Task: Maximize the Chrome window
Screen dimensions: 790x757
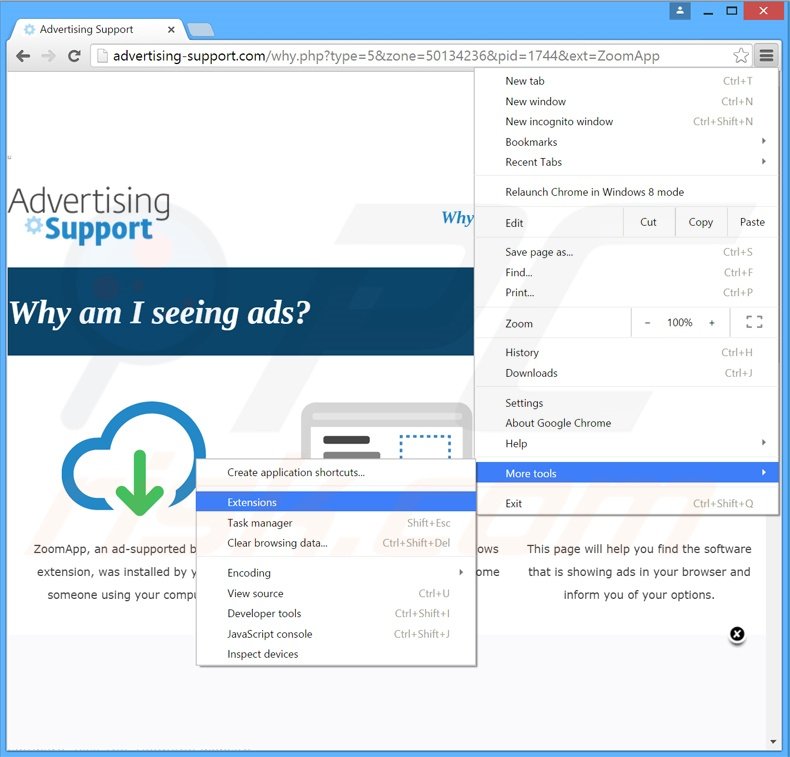Action: coord(732,11)
